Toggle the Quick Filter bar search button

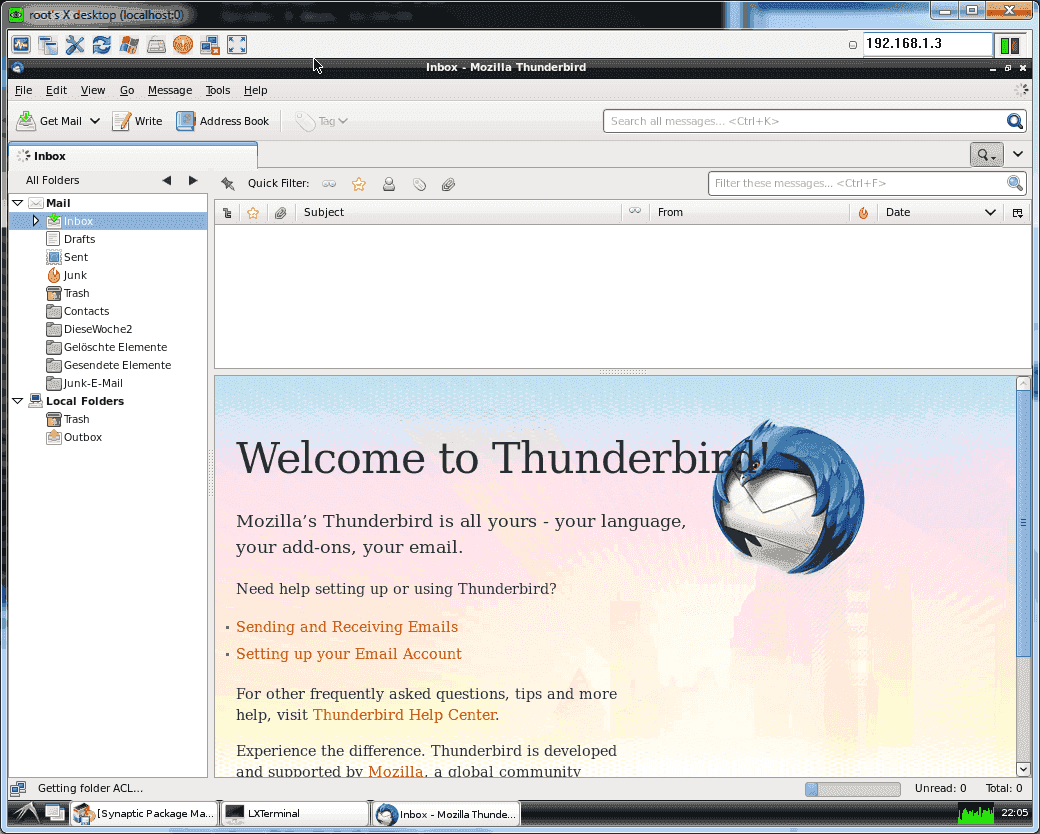click(986, 155)
